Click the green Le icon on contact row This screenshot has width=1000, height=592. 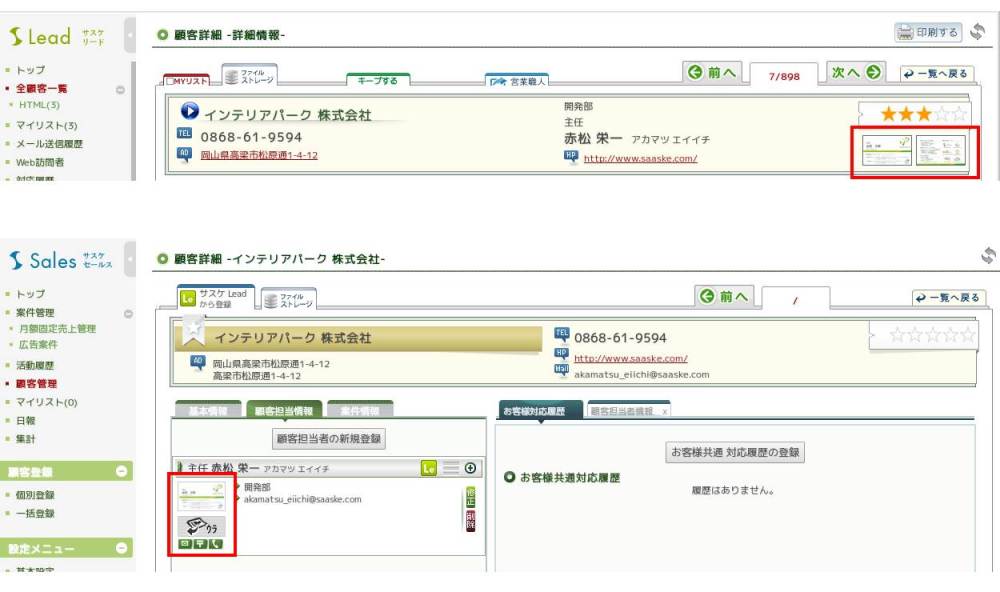[x=429, y=468]
